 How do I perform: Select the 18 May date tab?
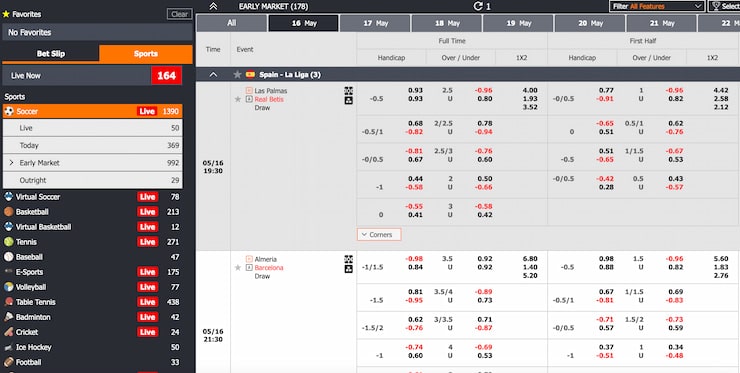[x=446, y=23]
